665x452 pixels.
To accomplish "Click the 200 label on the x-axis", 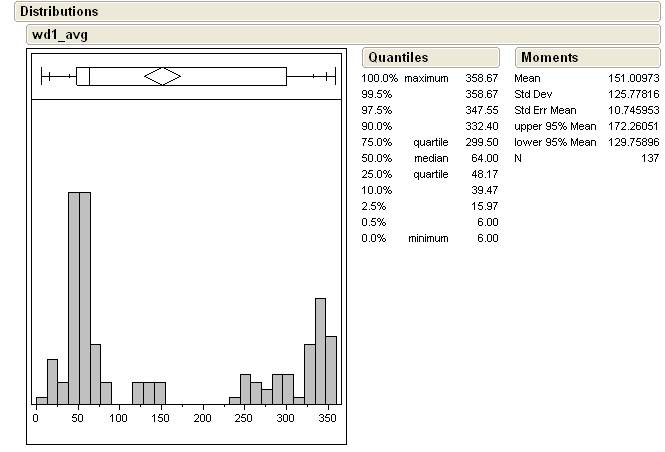I will click(x=203, y=418).
